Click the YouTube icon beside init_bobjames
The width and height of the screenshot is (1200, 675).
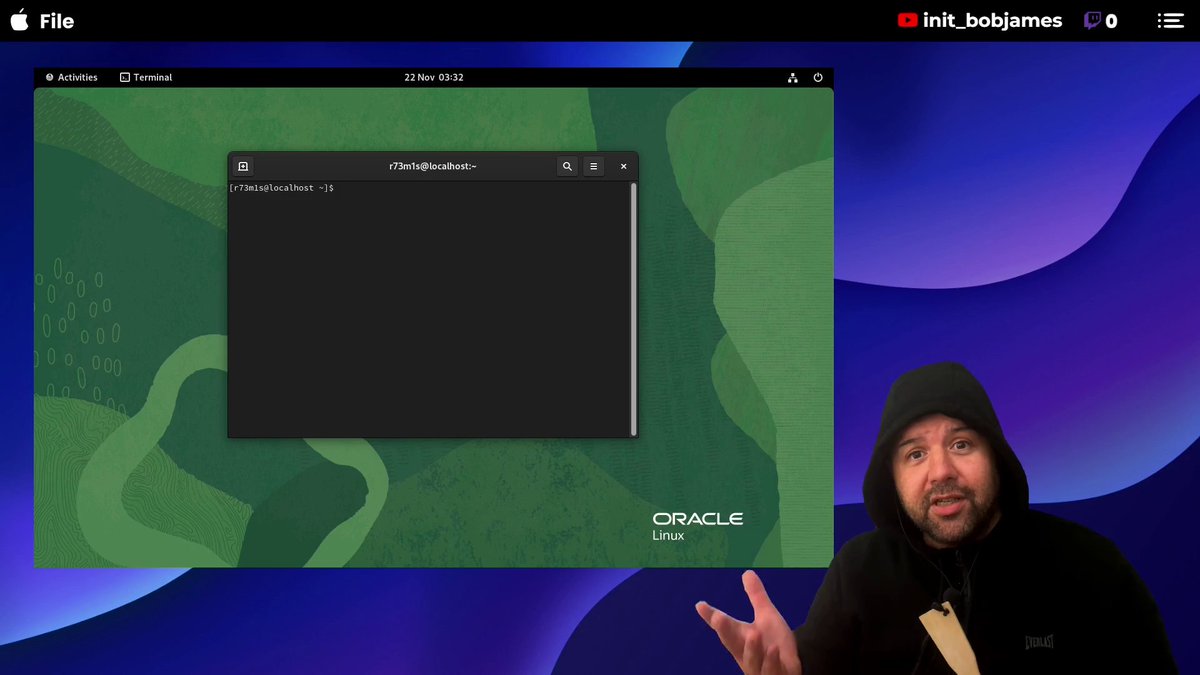(x=907, y=20)
